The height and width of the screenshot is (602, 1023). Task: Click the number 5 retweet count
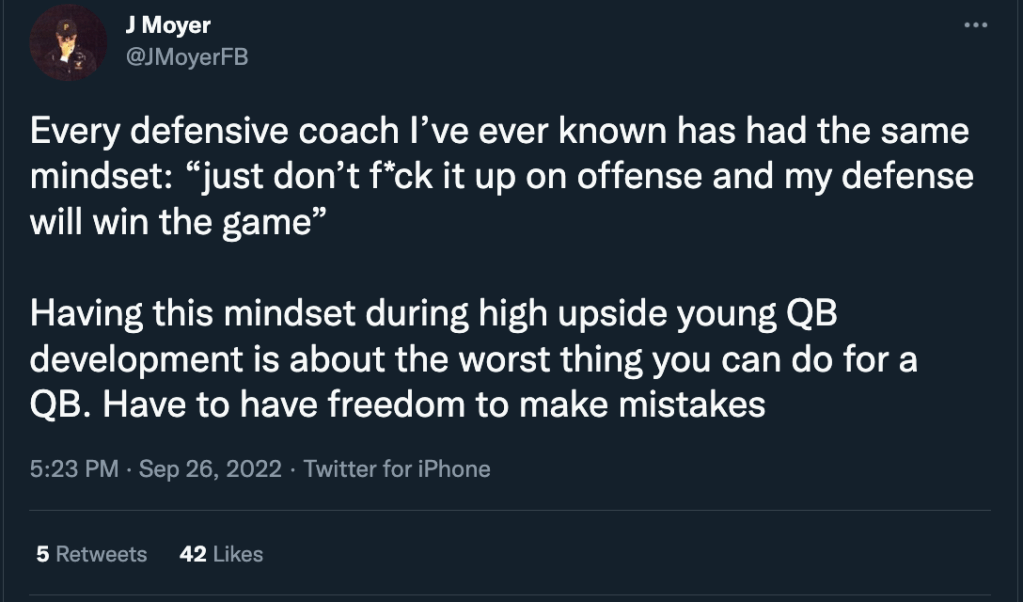42,553
